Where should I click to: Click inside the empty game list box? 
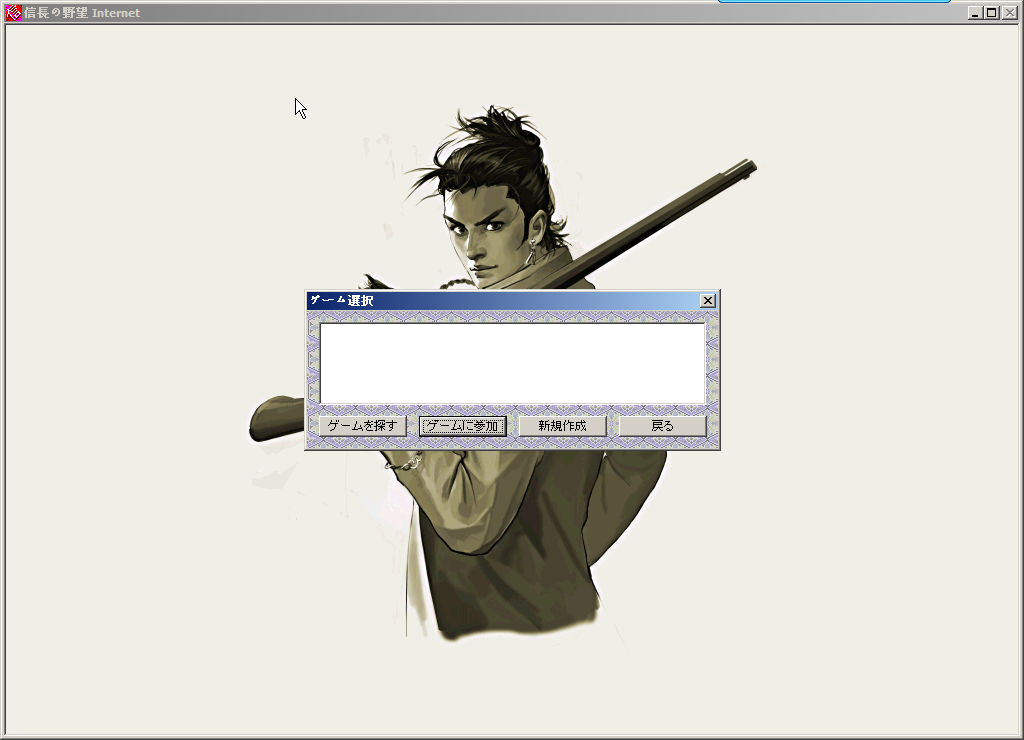pos(512,363)
